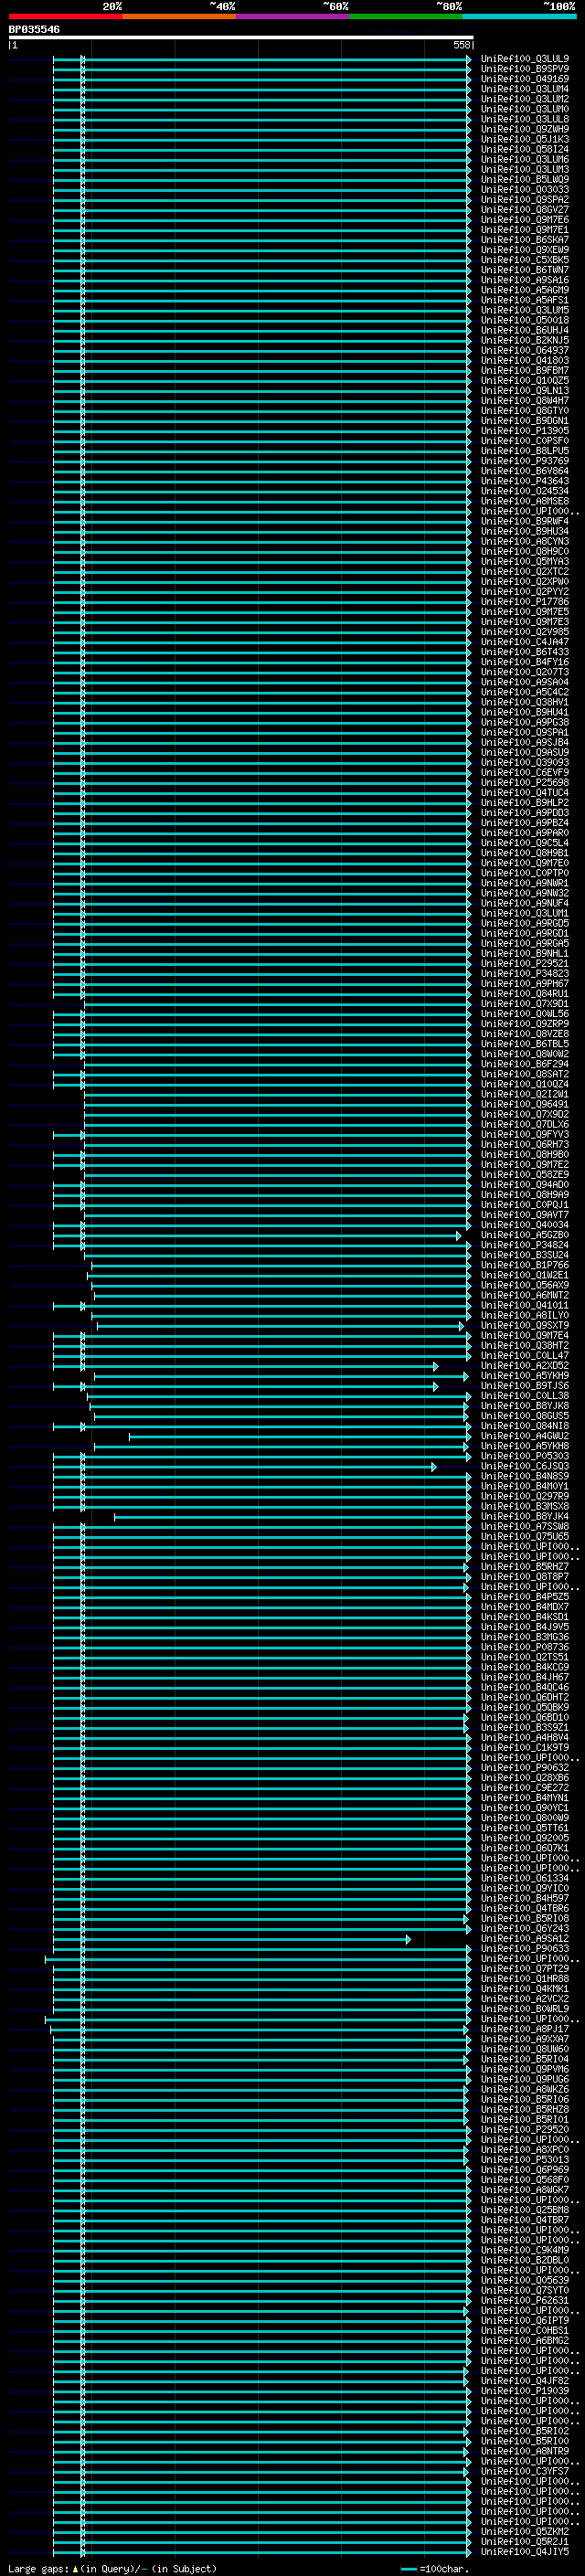Viewport: 585px width, 2576px height.
Task: Select the UniRef100_B6SKA7 entry
Action: click(525, 240)
